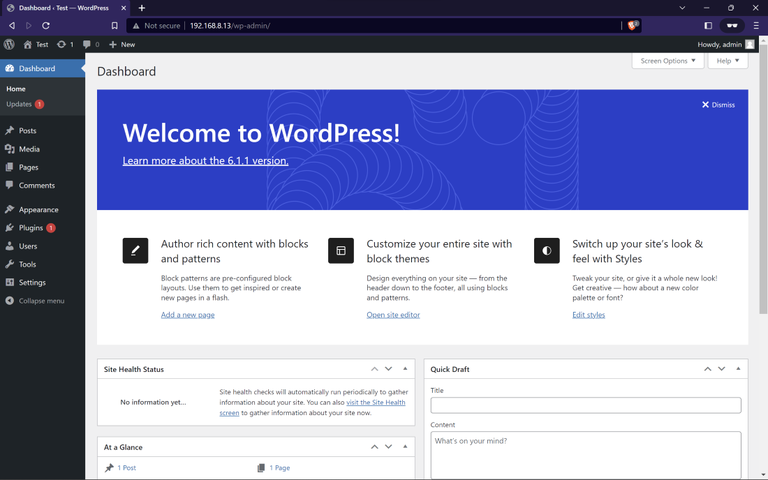Toggle the browser sidebar panel icon
This screenshot has height=480, width=768.
(708, 25)
